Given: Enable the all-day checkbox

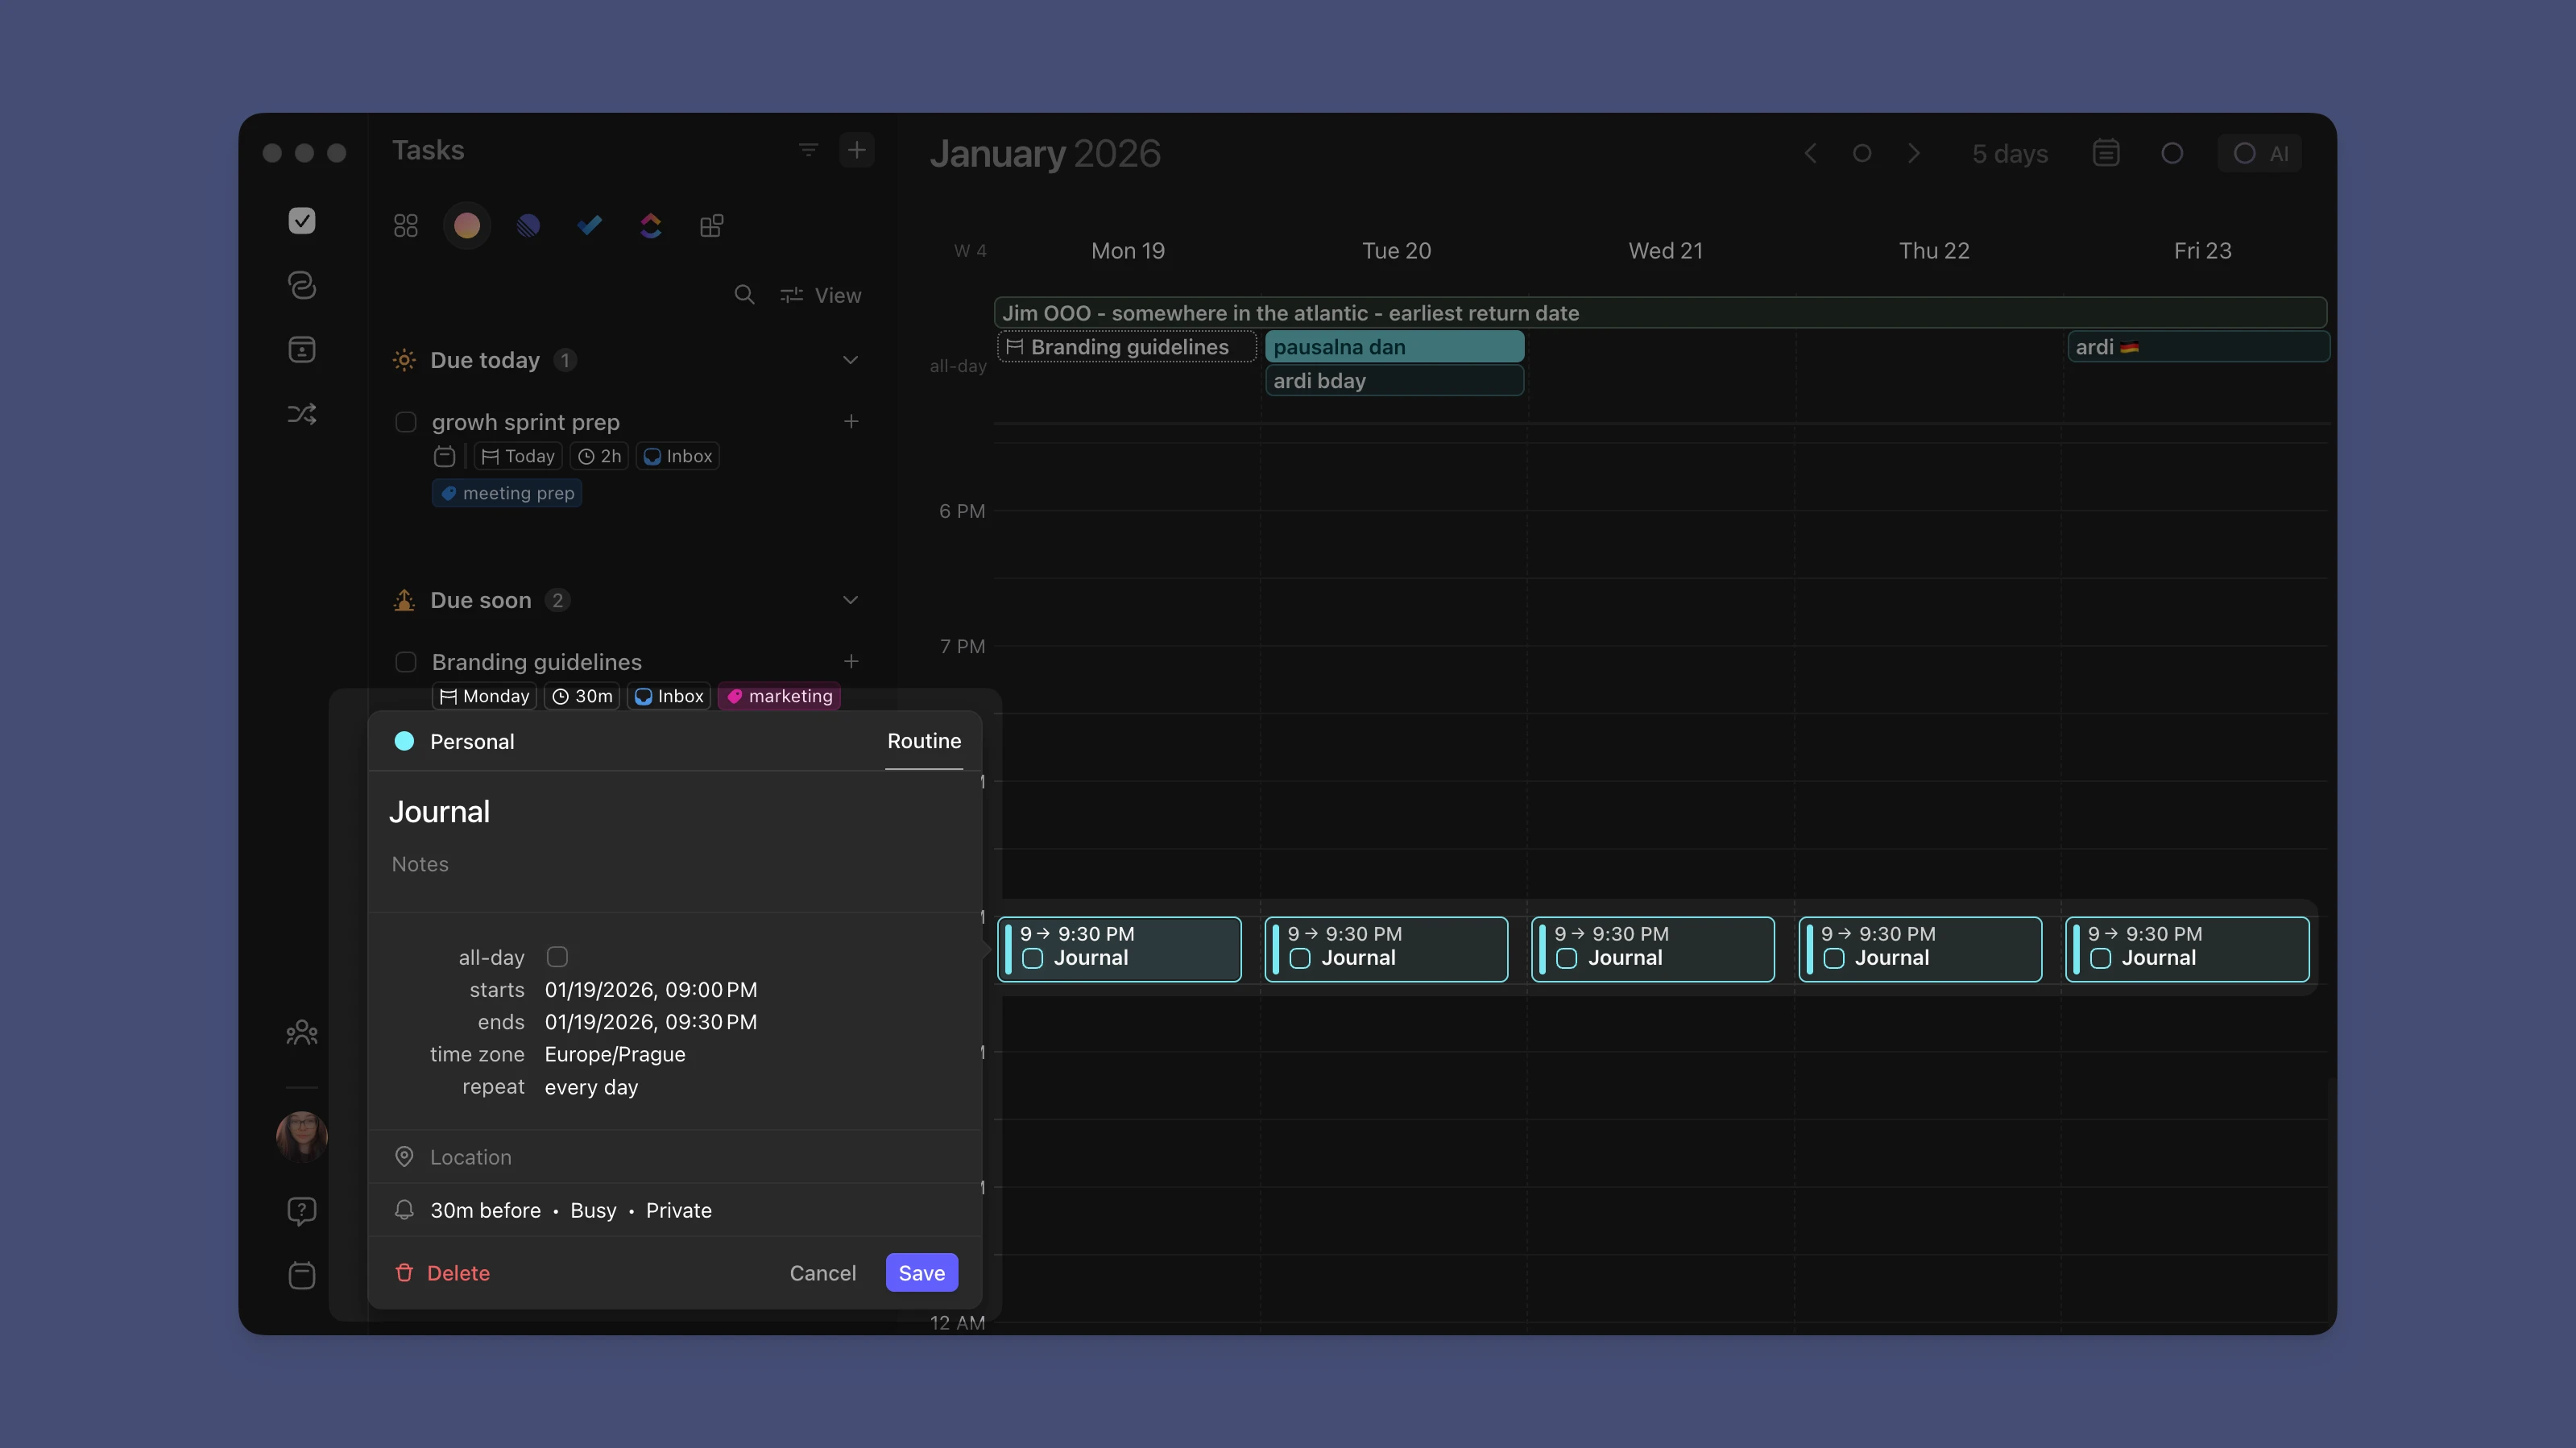Looking at the screenshot, I should tap(557, 957).
